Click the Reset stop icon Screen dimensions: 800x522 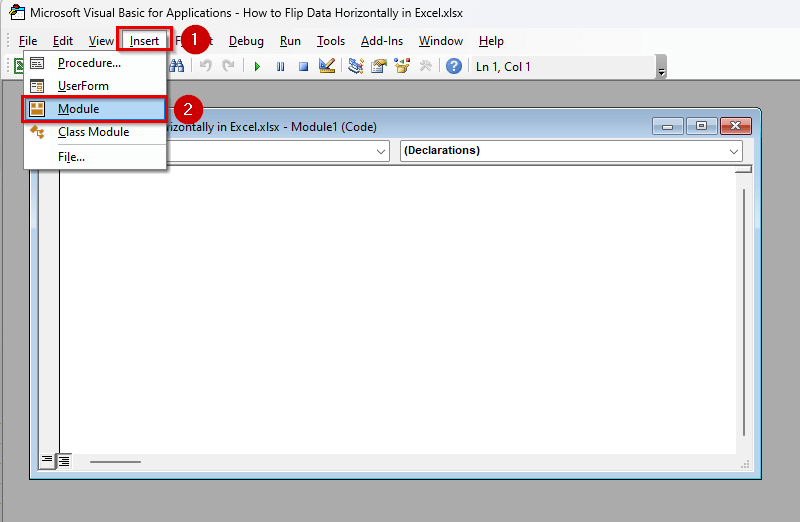click(x=303, y=66)
